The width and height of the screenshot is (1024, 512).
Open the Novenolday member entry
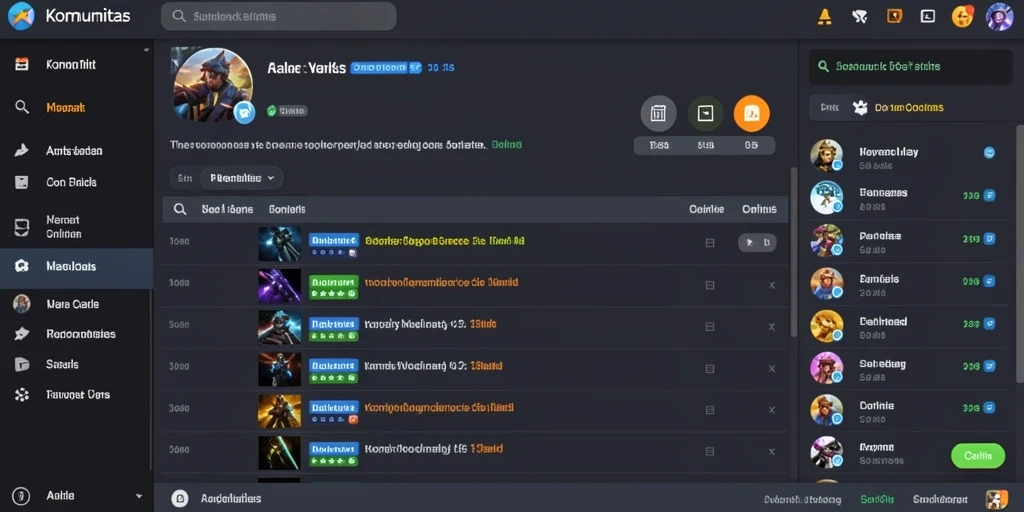pyautogui.click(x=908, y=157)
